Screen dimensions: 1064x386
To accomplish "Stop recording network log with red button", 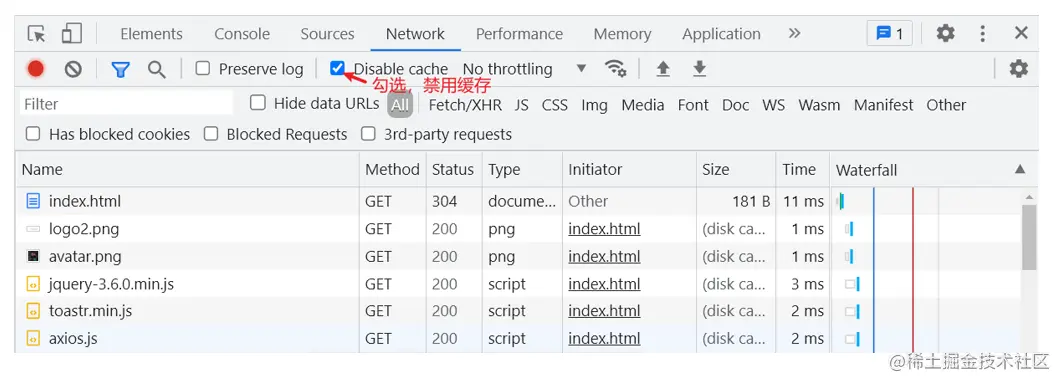I will pos(36,69).
